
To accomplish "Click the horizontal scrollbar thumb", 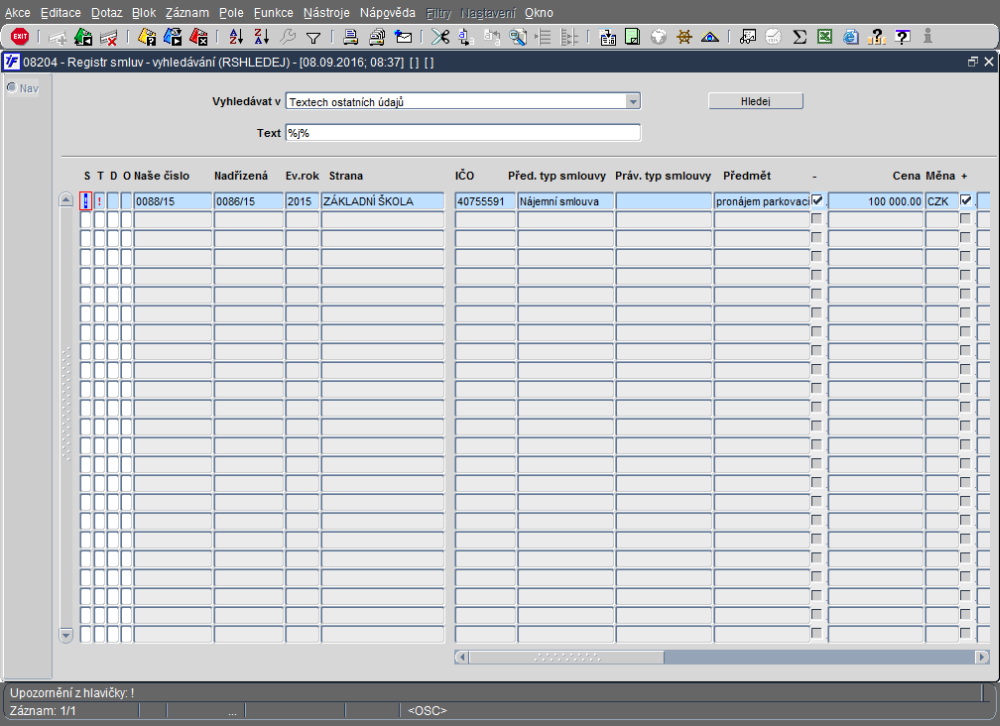I will (566, 656).
